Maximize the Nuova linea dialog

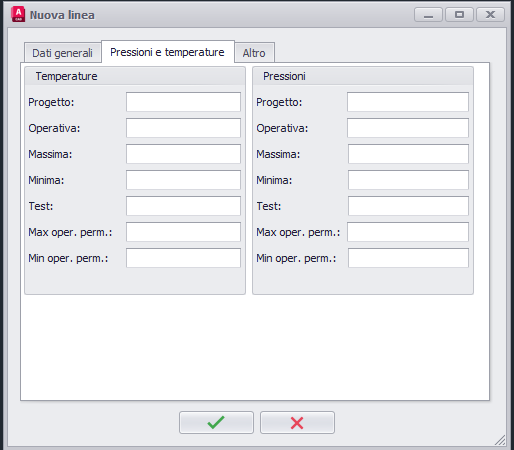459,15
